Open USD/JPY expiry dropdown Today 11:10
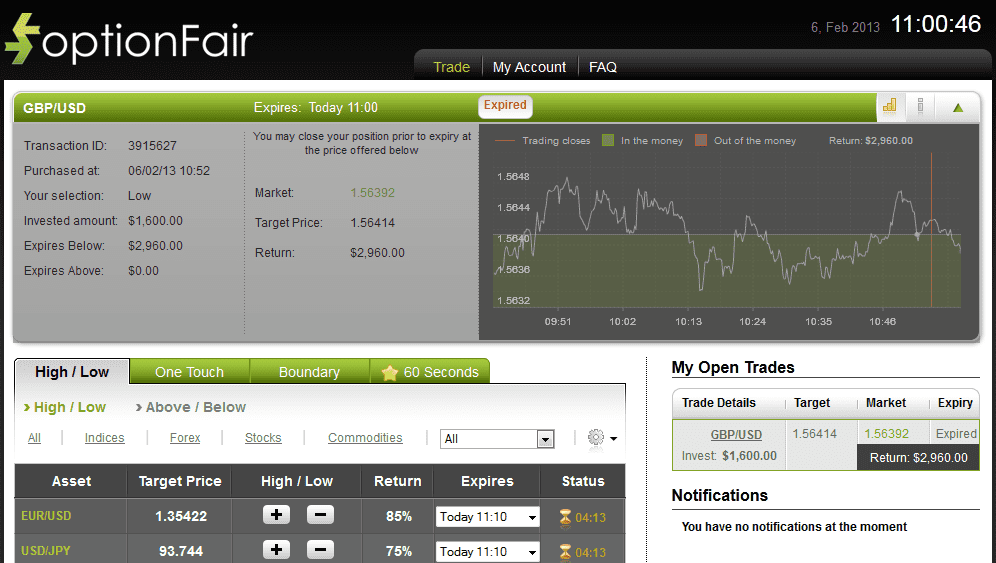 click(x=487, y=552)
